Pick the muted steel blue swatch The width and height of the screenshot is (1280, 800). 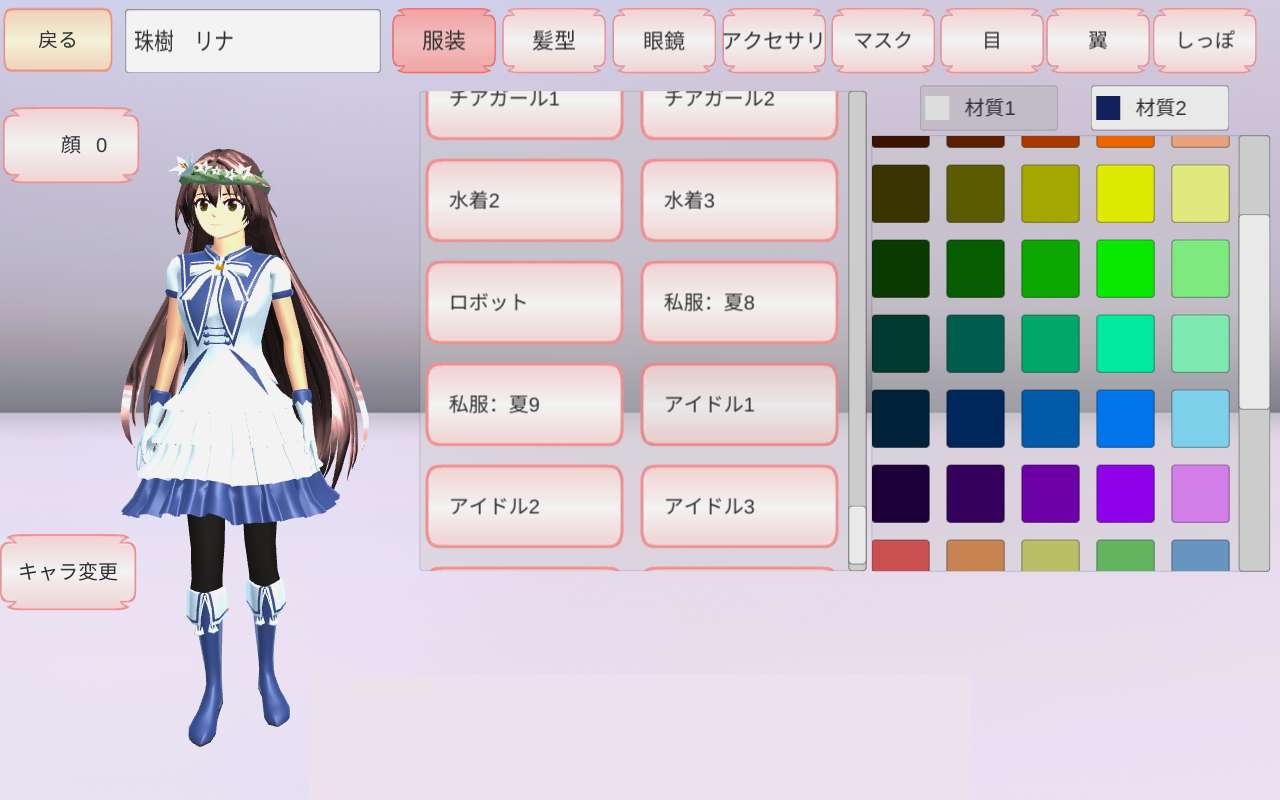(x=1201, y=556)
